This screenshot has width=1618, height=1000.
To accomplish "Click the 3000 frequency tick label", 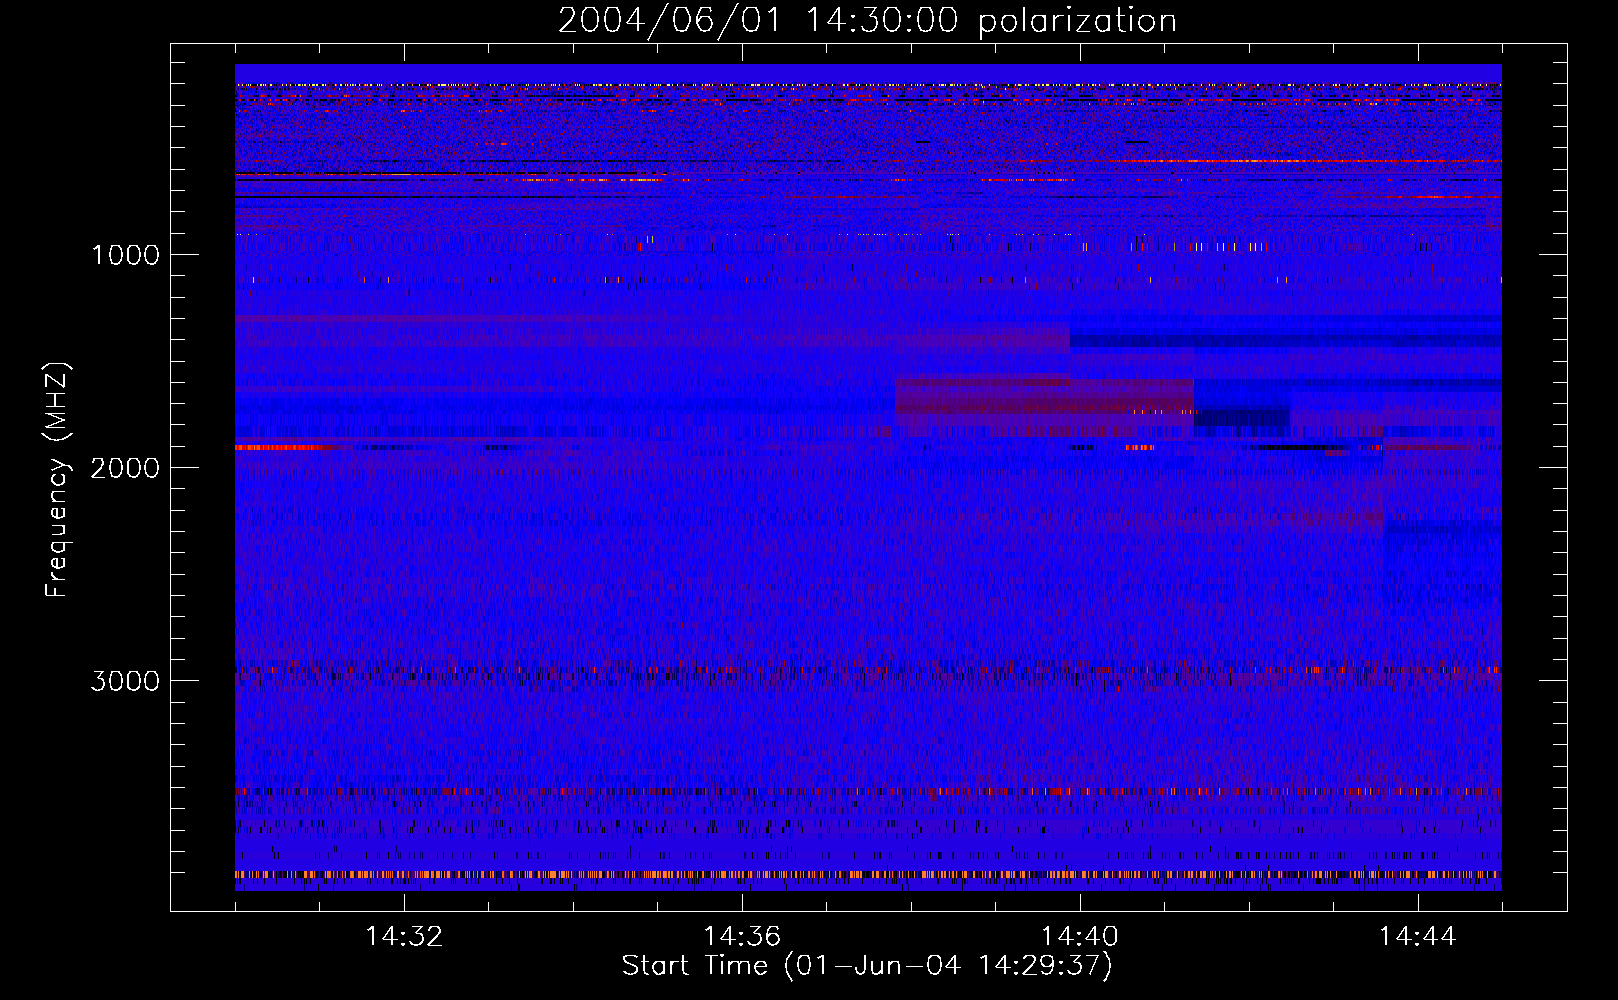I will (x=125, y=681).
